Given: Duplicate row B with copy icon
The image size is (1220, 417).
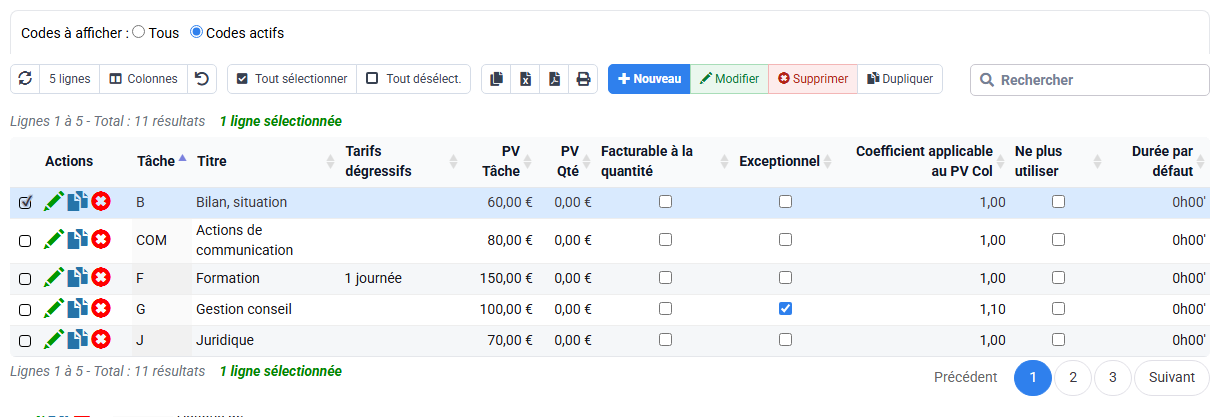Looking at the screenshot, I should (x=77, y=202).
